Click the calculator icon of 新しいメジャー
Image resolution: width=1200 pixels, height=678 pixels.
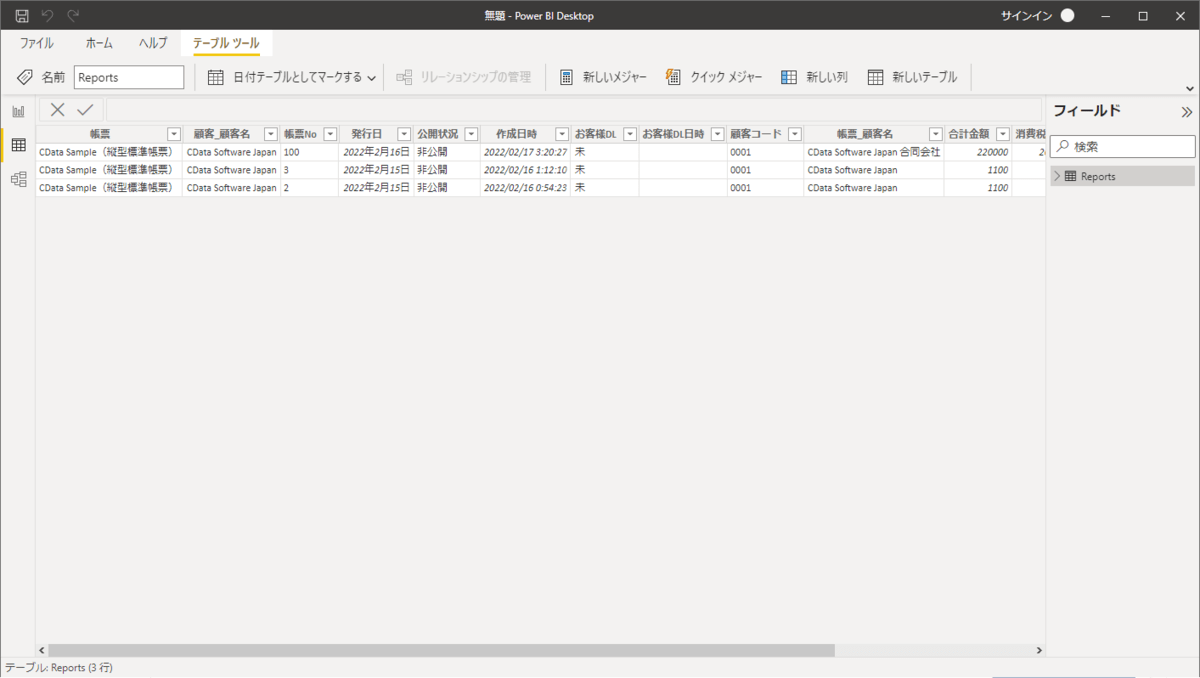(x=566, y=77)
